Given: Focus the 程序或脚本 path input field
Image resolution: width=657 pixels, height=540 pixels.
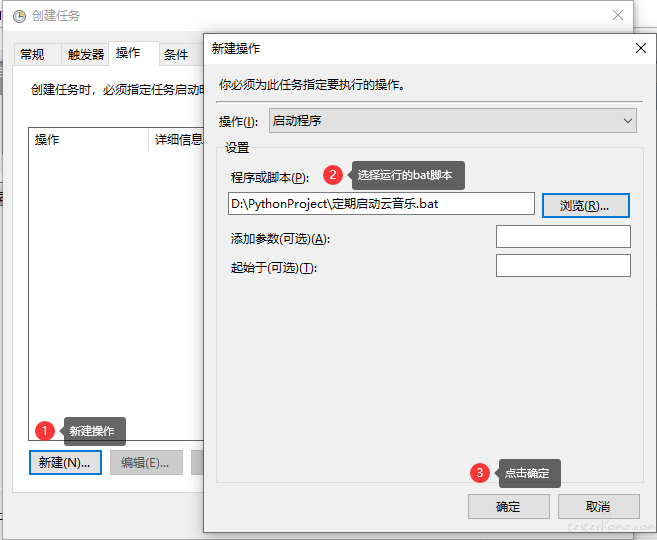Looking at the screenshot, I should (x=381, y=204).
